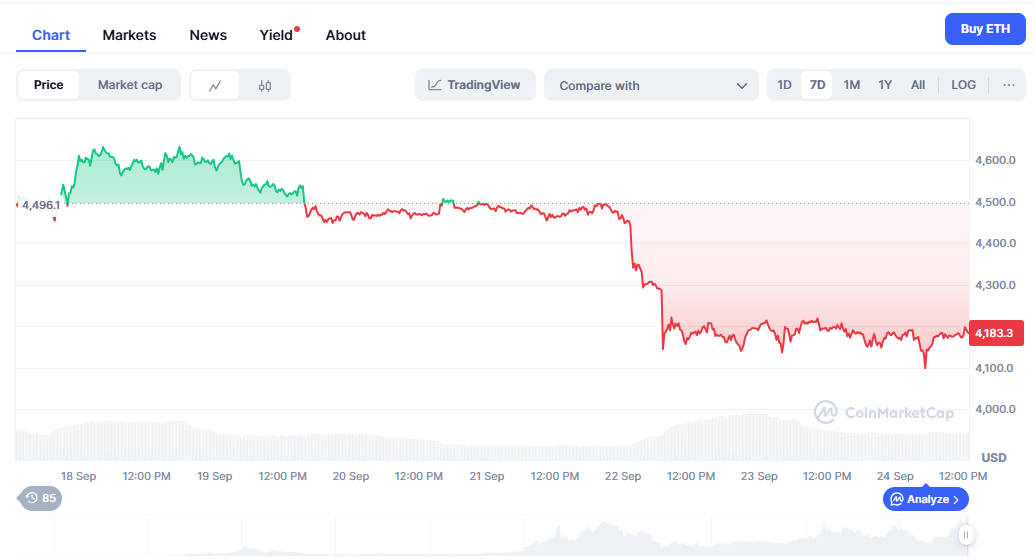This screenshot has width=1035, height=560.
Task: Open the Yield tab
Action: (x=276, y=35)
